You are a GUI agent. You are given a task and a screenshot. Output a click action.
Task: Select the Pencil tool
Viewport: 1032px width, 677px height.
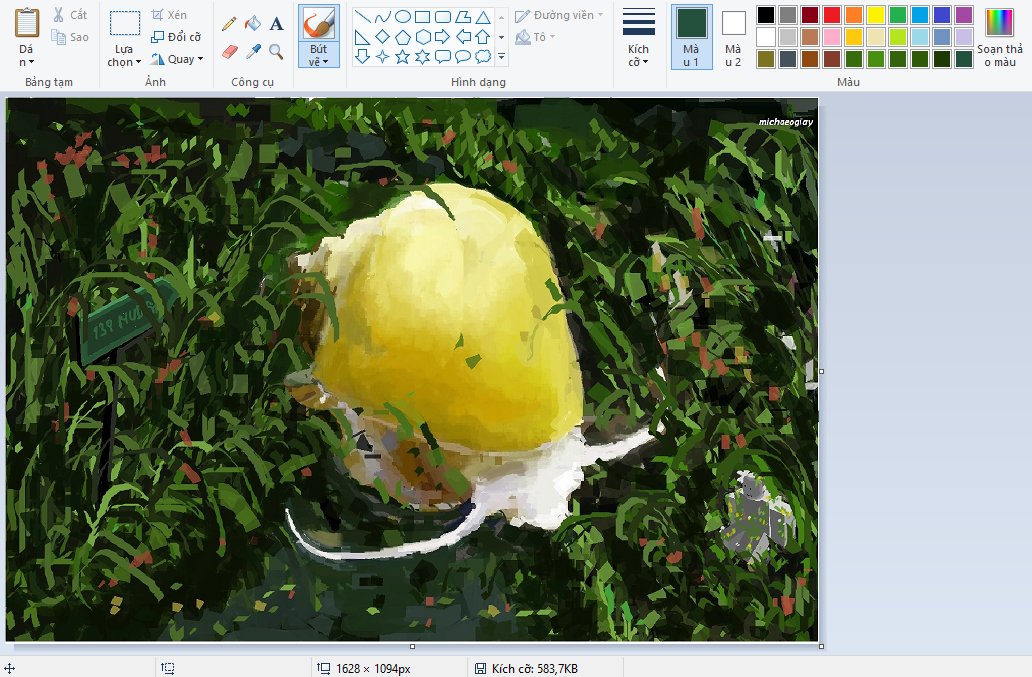coord(229,24)
